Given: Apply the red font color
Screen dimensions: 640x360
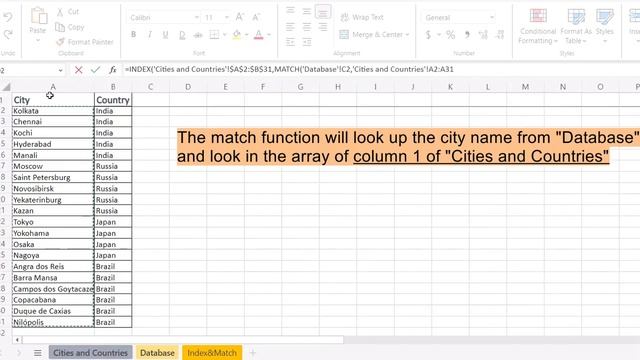Looking at the screenshot, I should (x=258, y=35).
